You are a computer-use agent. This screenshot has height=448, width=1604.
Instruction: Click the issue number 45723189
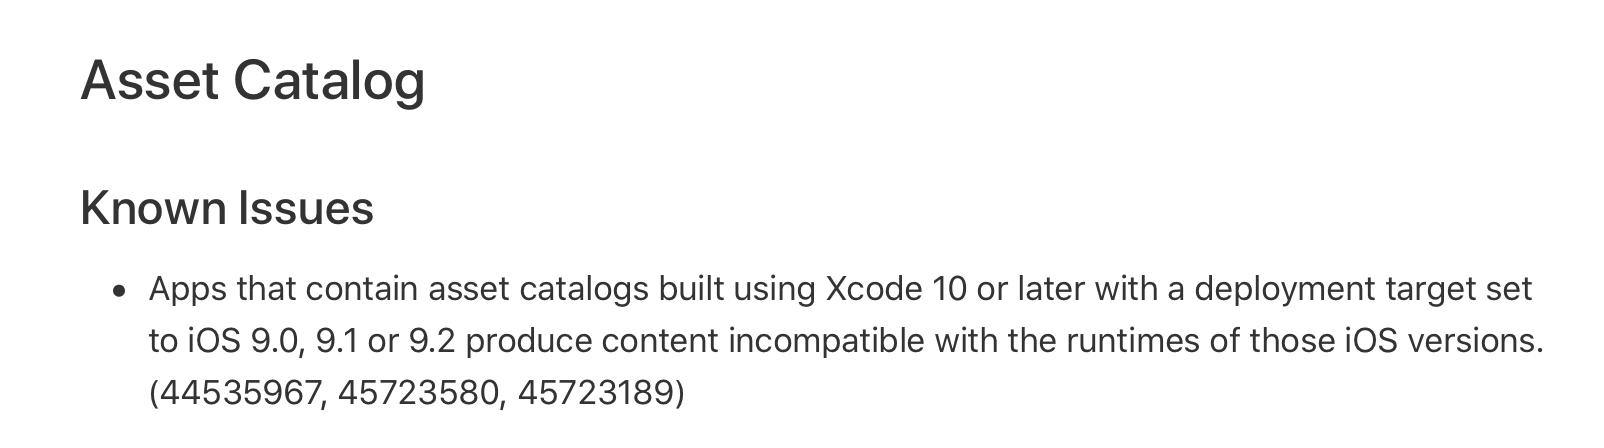[596, 393]
